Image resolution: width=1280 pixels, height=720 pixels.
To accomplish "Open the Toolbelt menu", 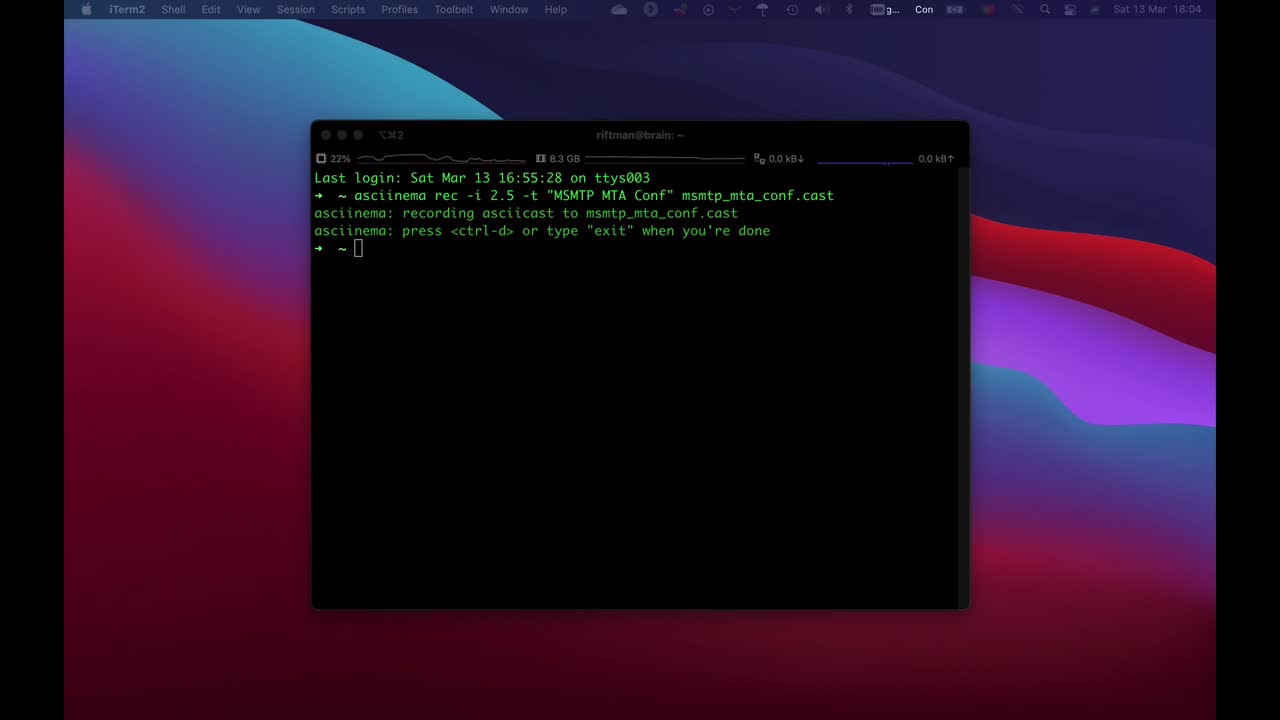I will click(453, 9).
